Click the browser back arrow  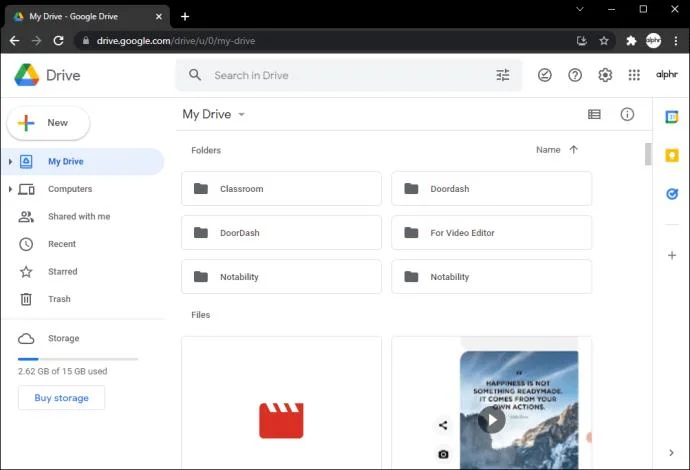[x=15, y=41]
